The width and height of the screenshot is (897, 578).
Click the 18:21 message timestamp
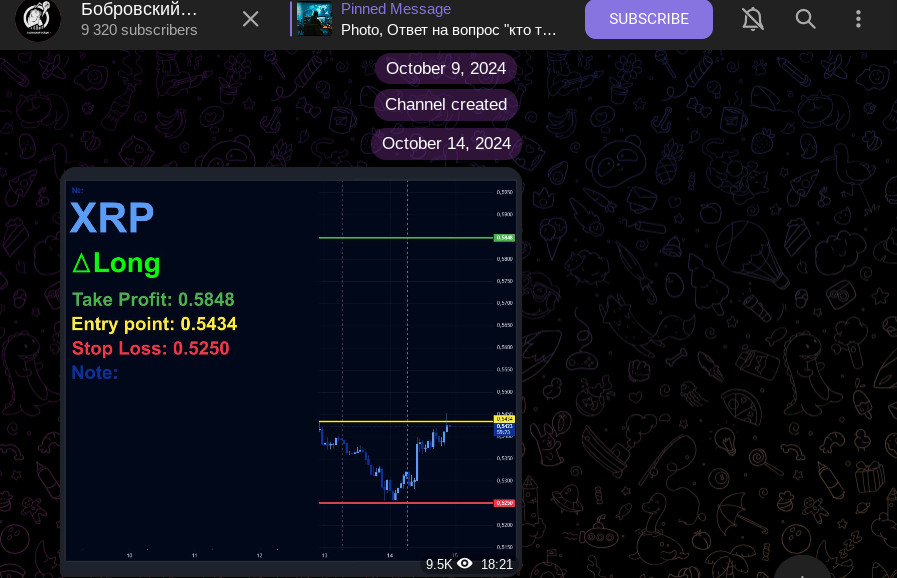pos(497,564)
